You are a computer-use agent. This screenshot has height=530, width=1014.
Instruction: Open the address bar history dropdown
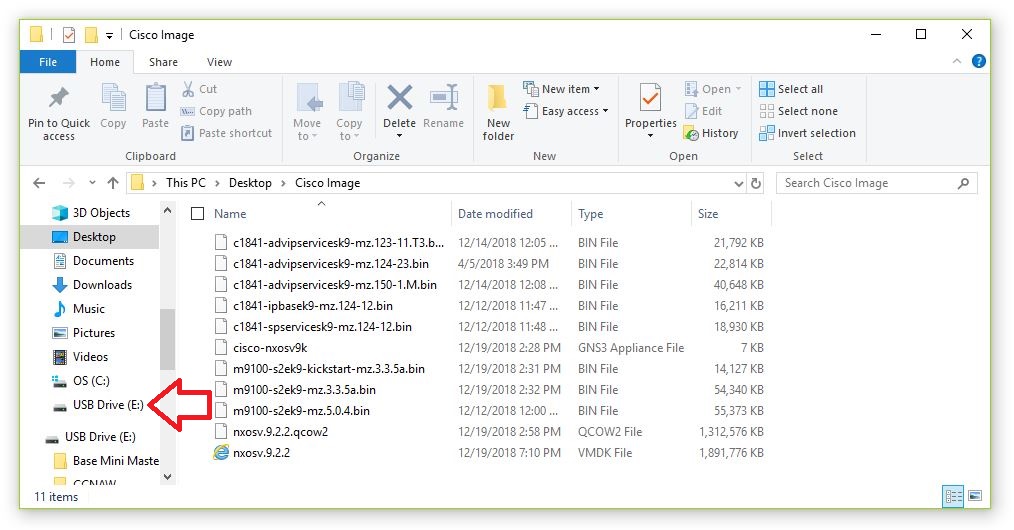tap(739, 184)
